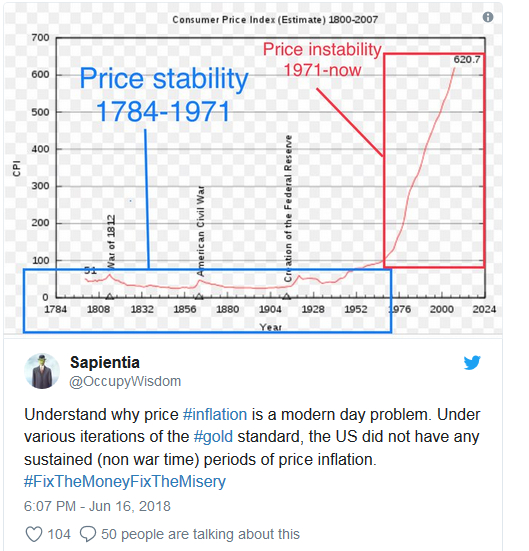Click the blue Price stability heading
529x551 pixels.
coord(164,95)
